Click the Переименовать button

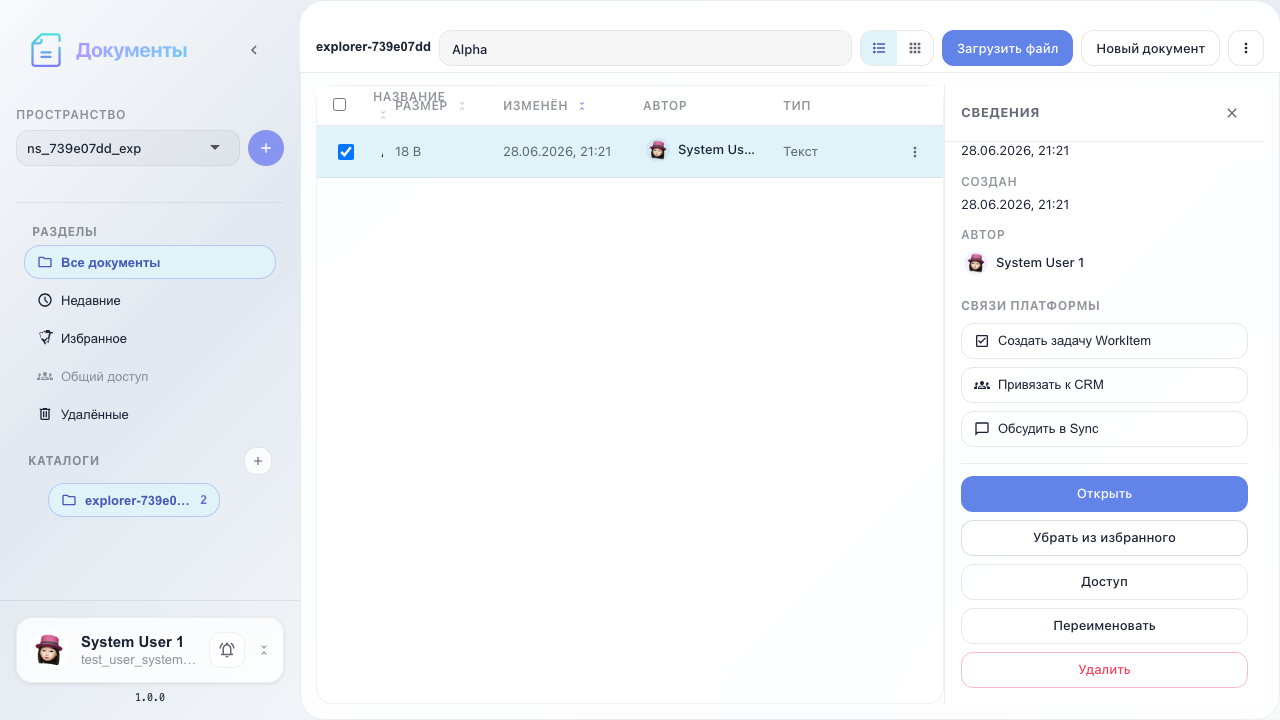click(1104, 626)
